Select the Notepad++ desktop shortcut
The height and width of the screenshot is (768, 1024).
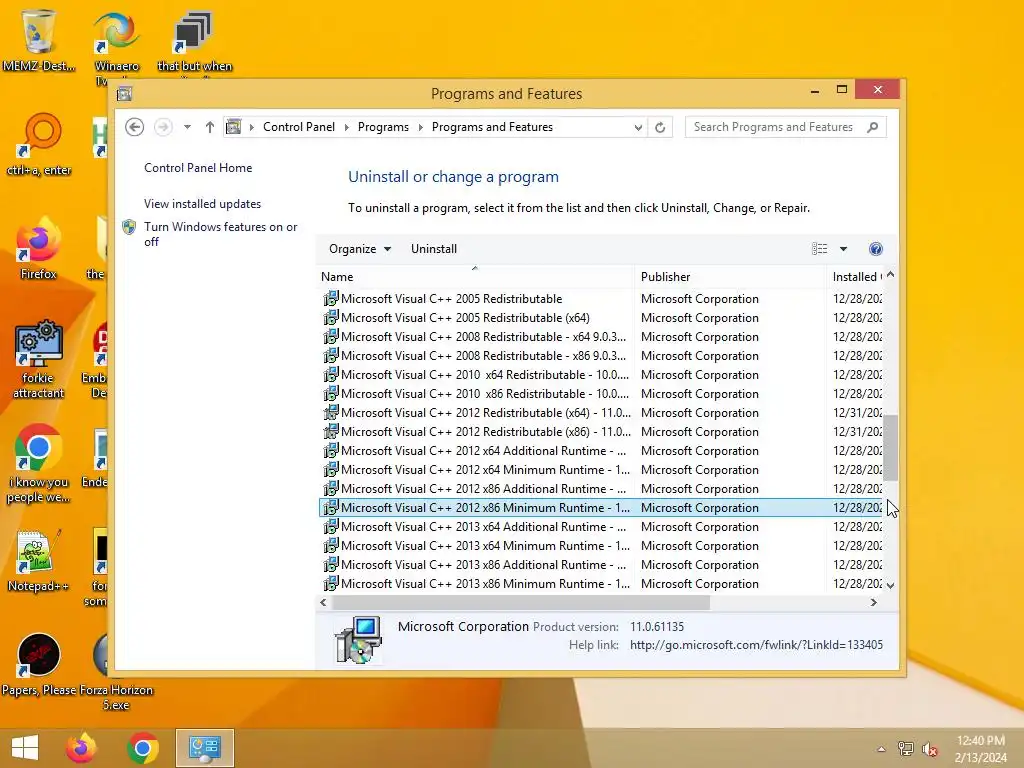click(x=38, y=560)
